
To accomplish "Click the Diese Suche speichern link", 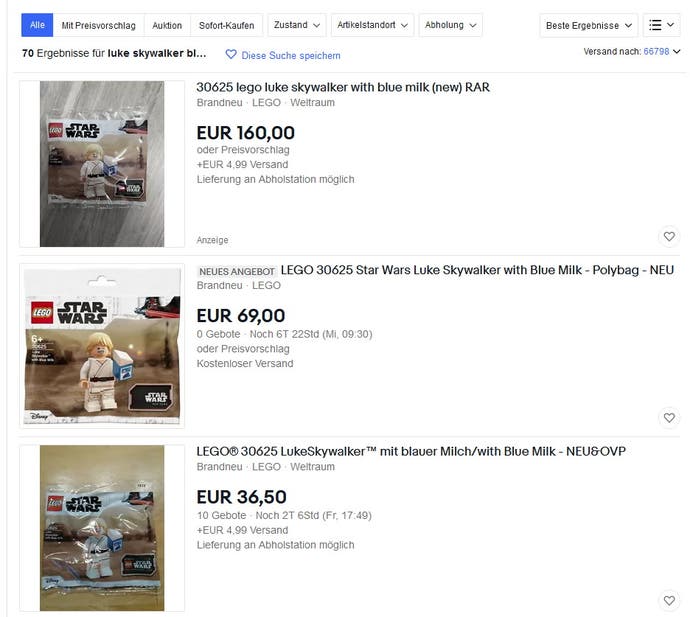I will point(290,55).
